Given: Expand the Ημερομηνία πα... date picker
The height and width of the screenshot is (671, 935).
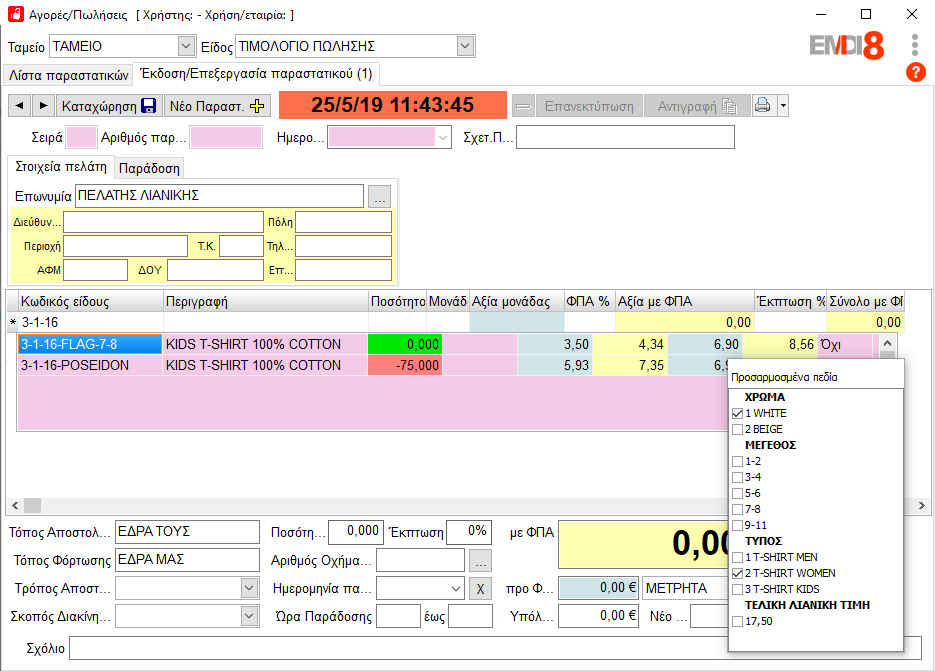Looking at the screenshot, I should coord(456,589).
